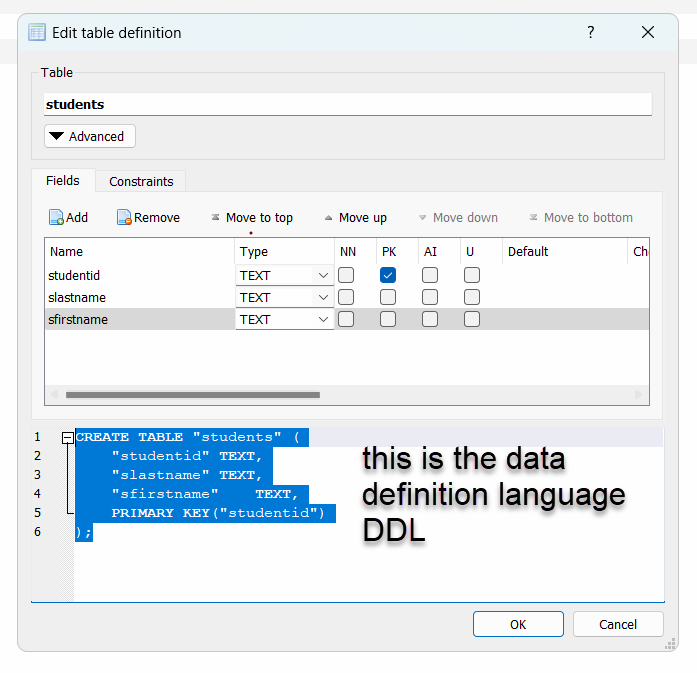Viewport: 697px width, 673px height.
Task: Toggle U checkbox for studentid
Action: pos(472,275)
